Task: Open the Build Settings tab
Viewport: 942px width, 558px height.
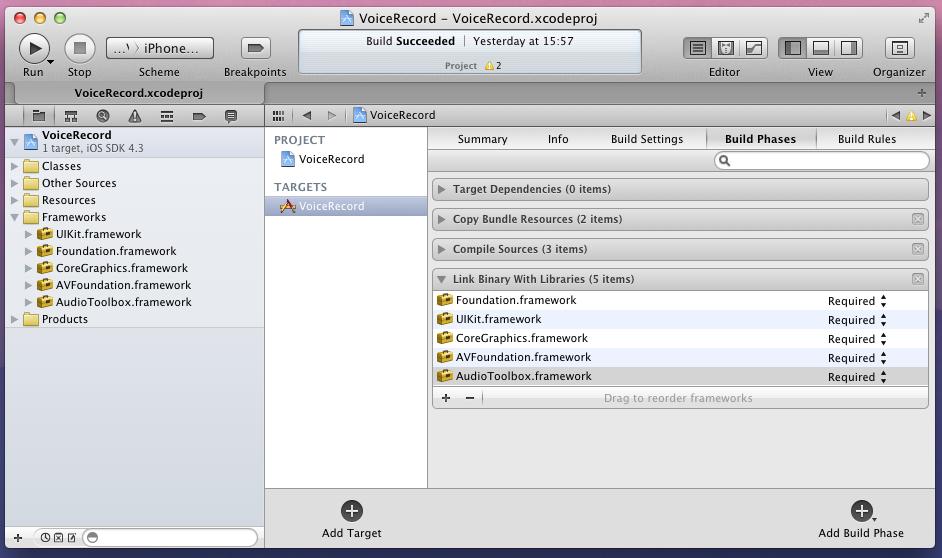Action: coord(647,139)
